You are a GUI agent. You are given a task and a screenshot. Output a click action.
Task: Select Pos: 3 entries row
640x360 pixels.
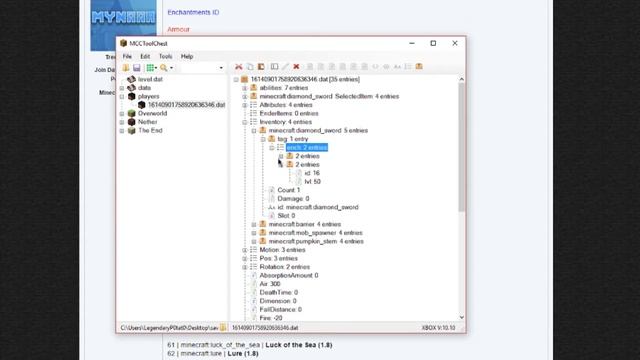click(279, 259)
